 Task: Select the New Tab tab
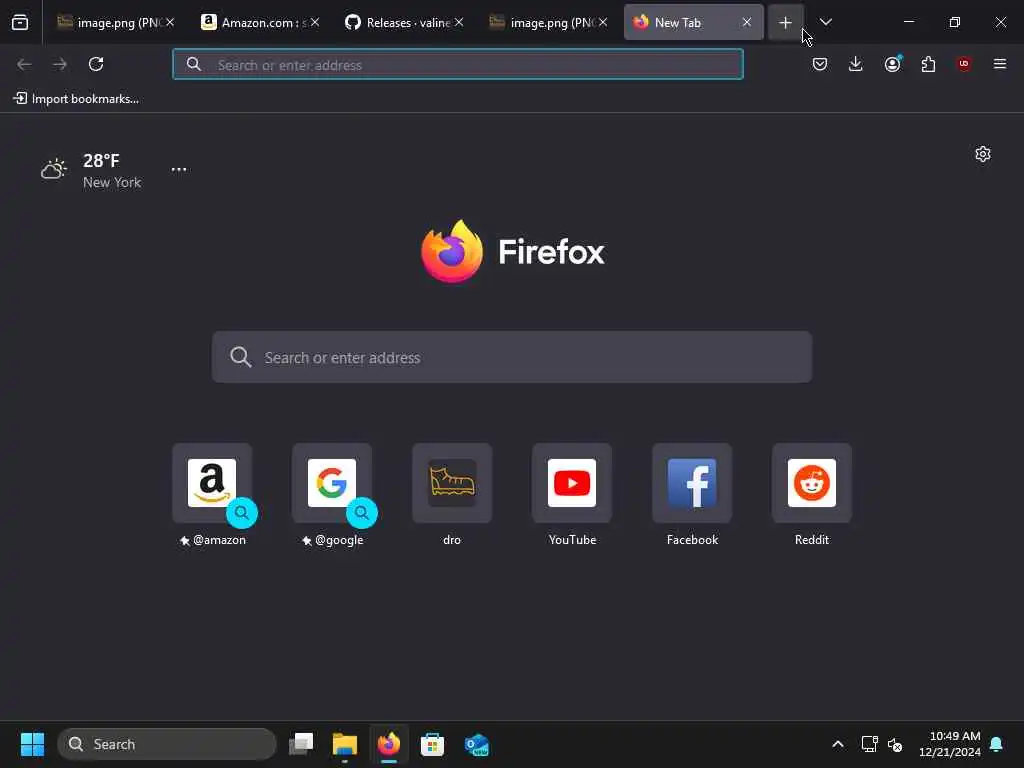tap(694, 22)
